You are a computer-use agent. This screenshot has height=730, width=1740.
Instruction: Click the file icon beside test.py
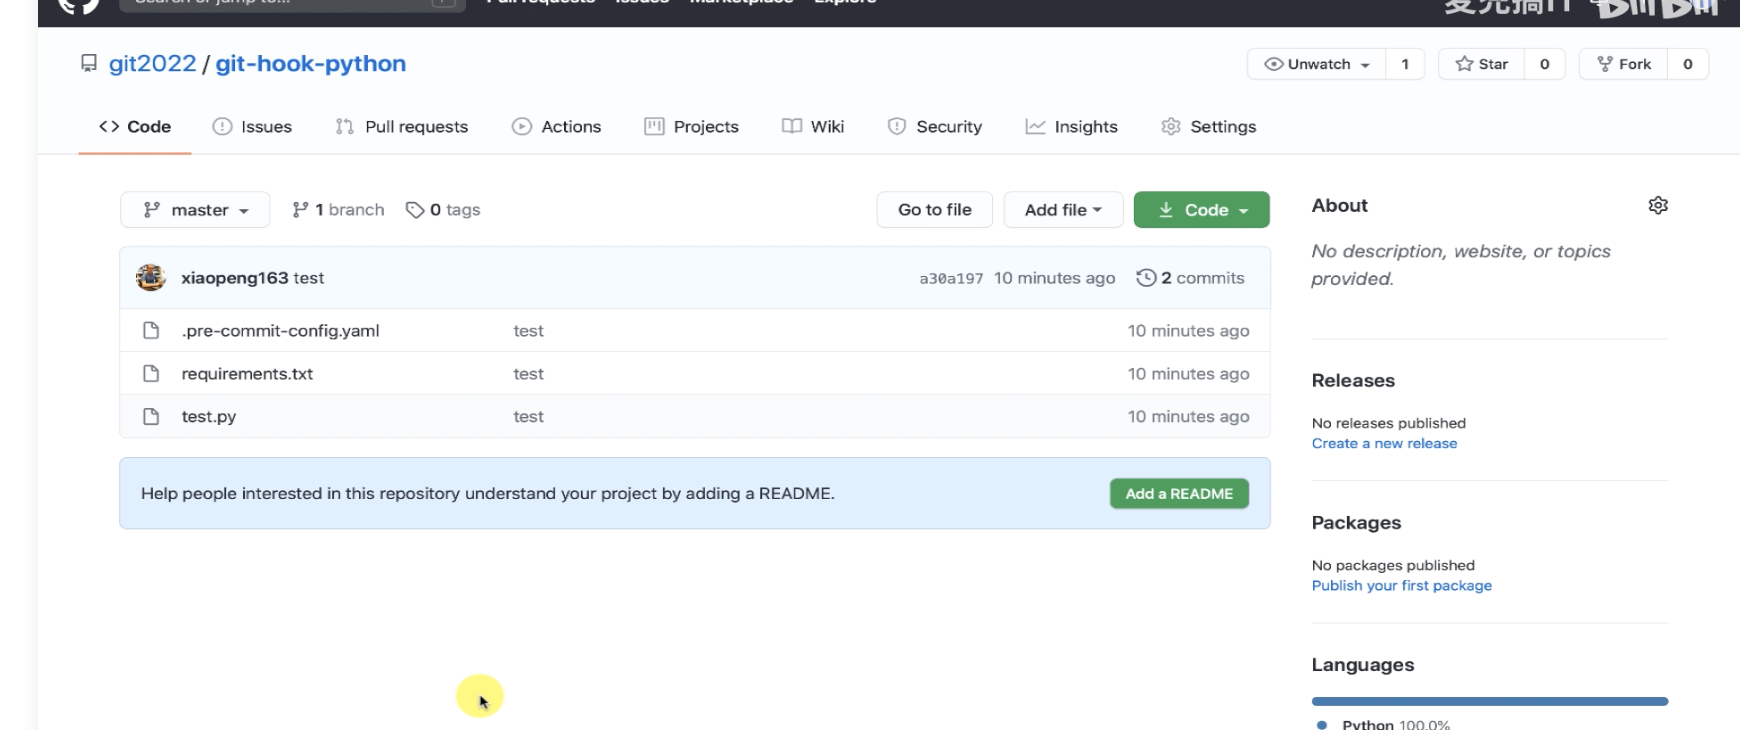click(151, 416)
